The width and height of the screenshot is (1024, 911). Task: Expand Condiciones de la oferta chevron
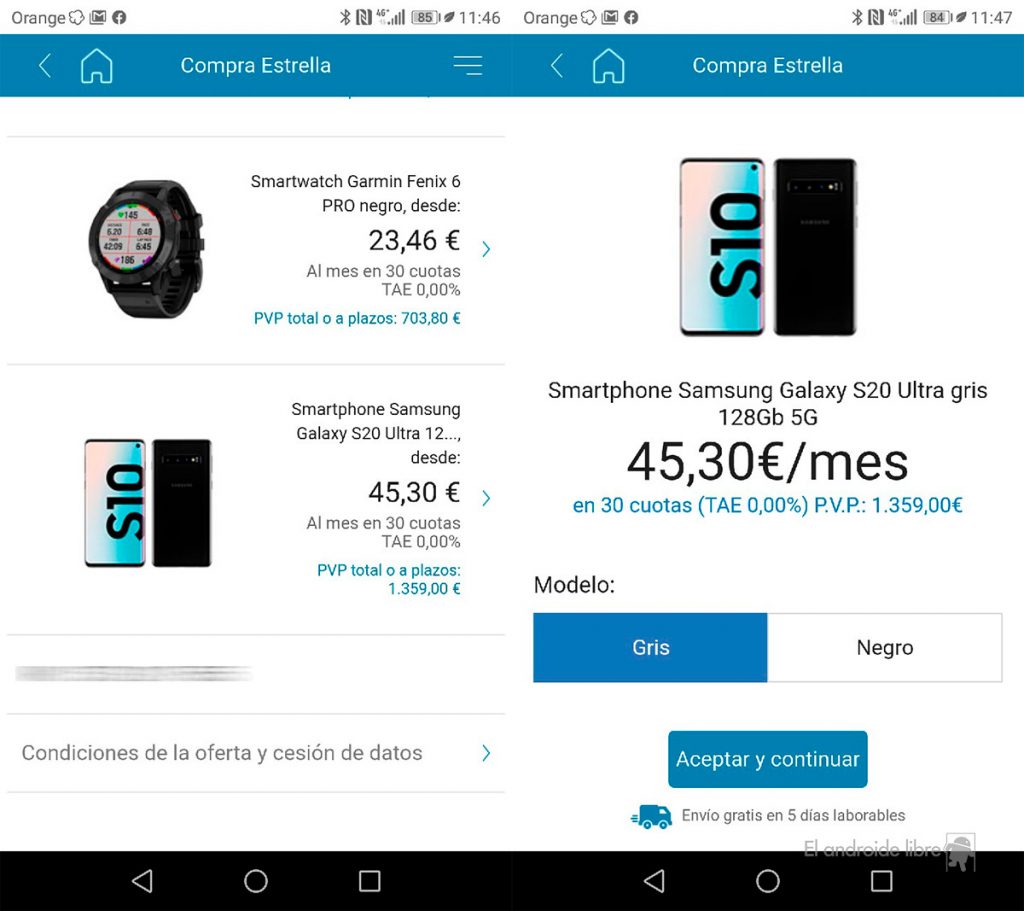[486, 753]
